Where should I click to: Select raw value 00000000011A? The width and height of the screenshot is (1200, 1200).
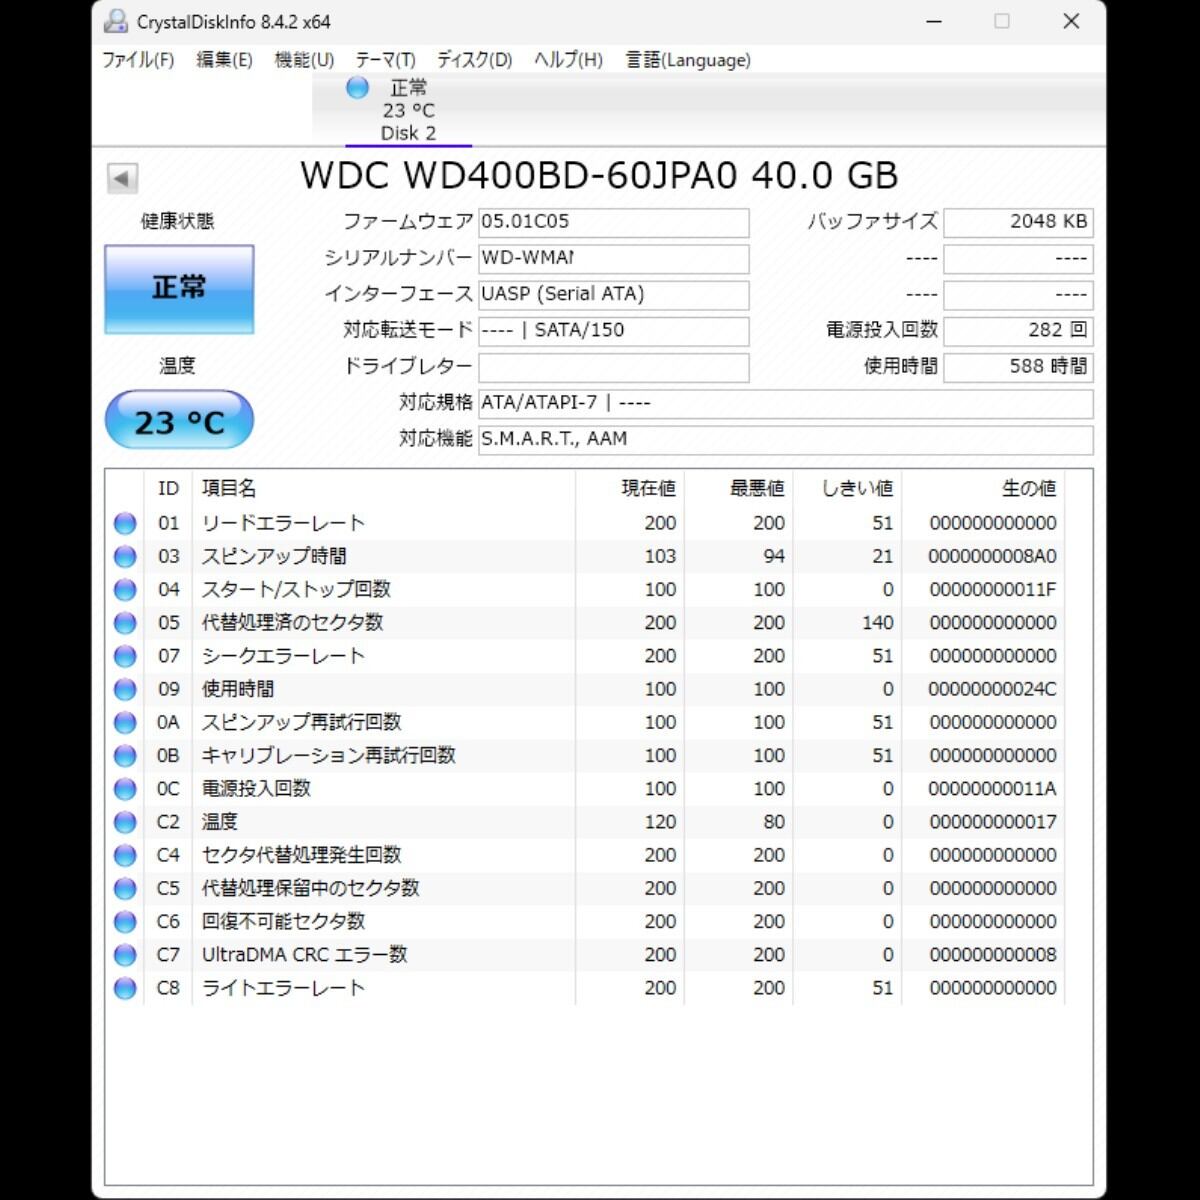pos(992,789)
